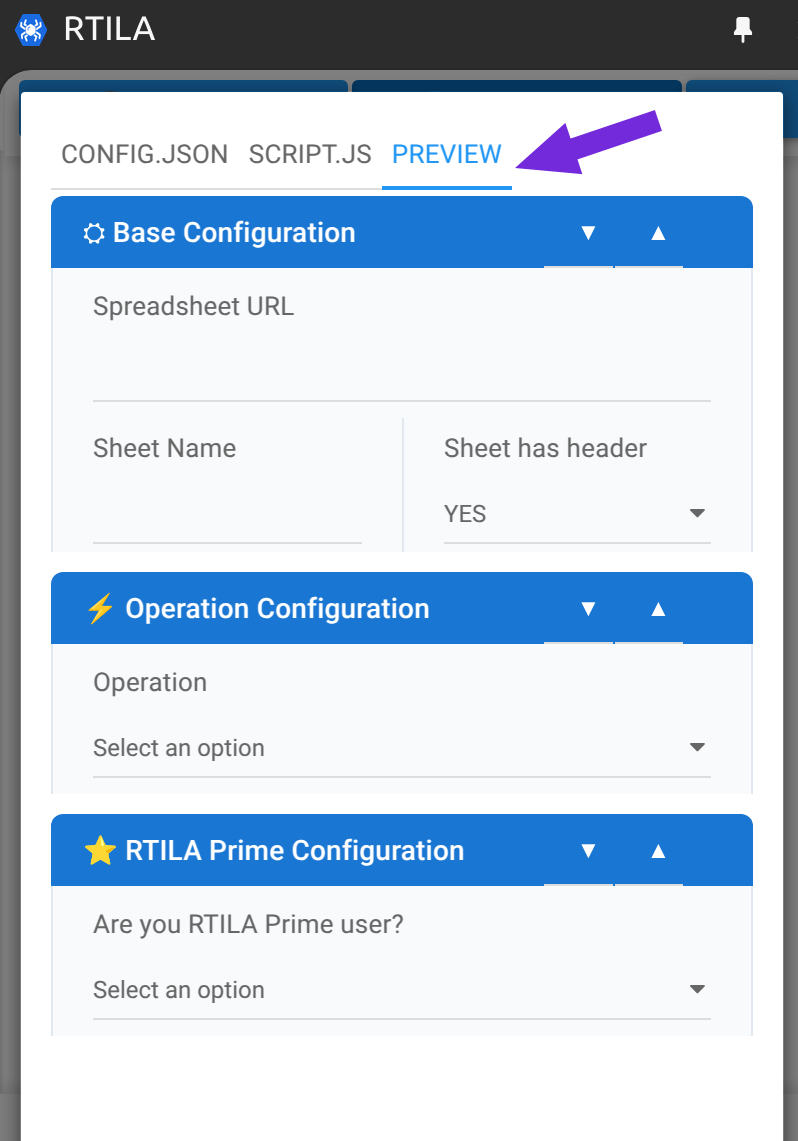Click the gear icon beside Base Configuration
The height and width of the screenshot is (1141, 798).
94,234
